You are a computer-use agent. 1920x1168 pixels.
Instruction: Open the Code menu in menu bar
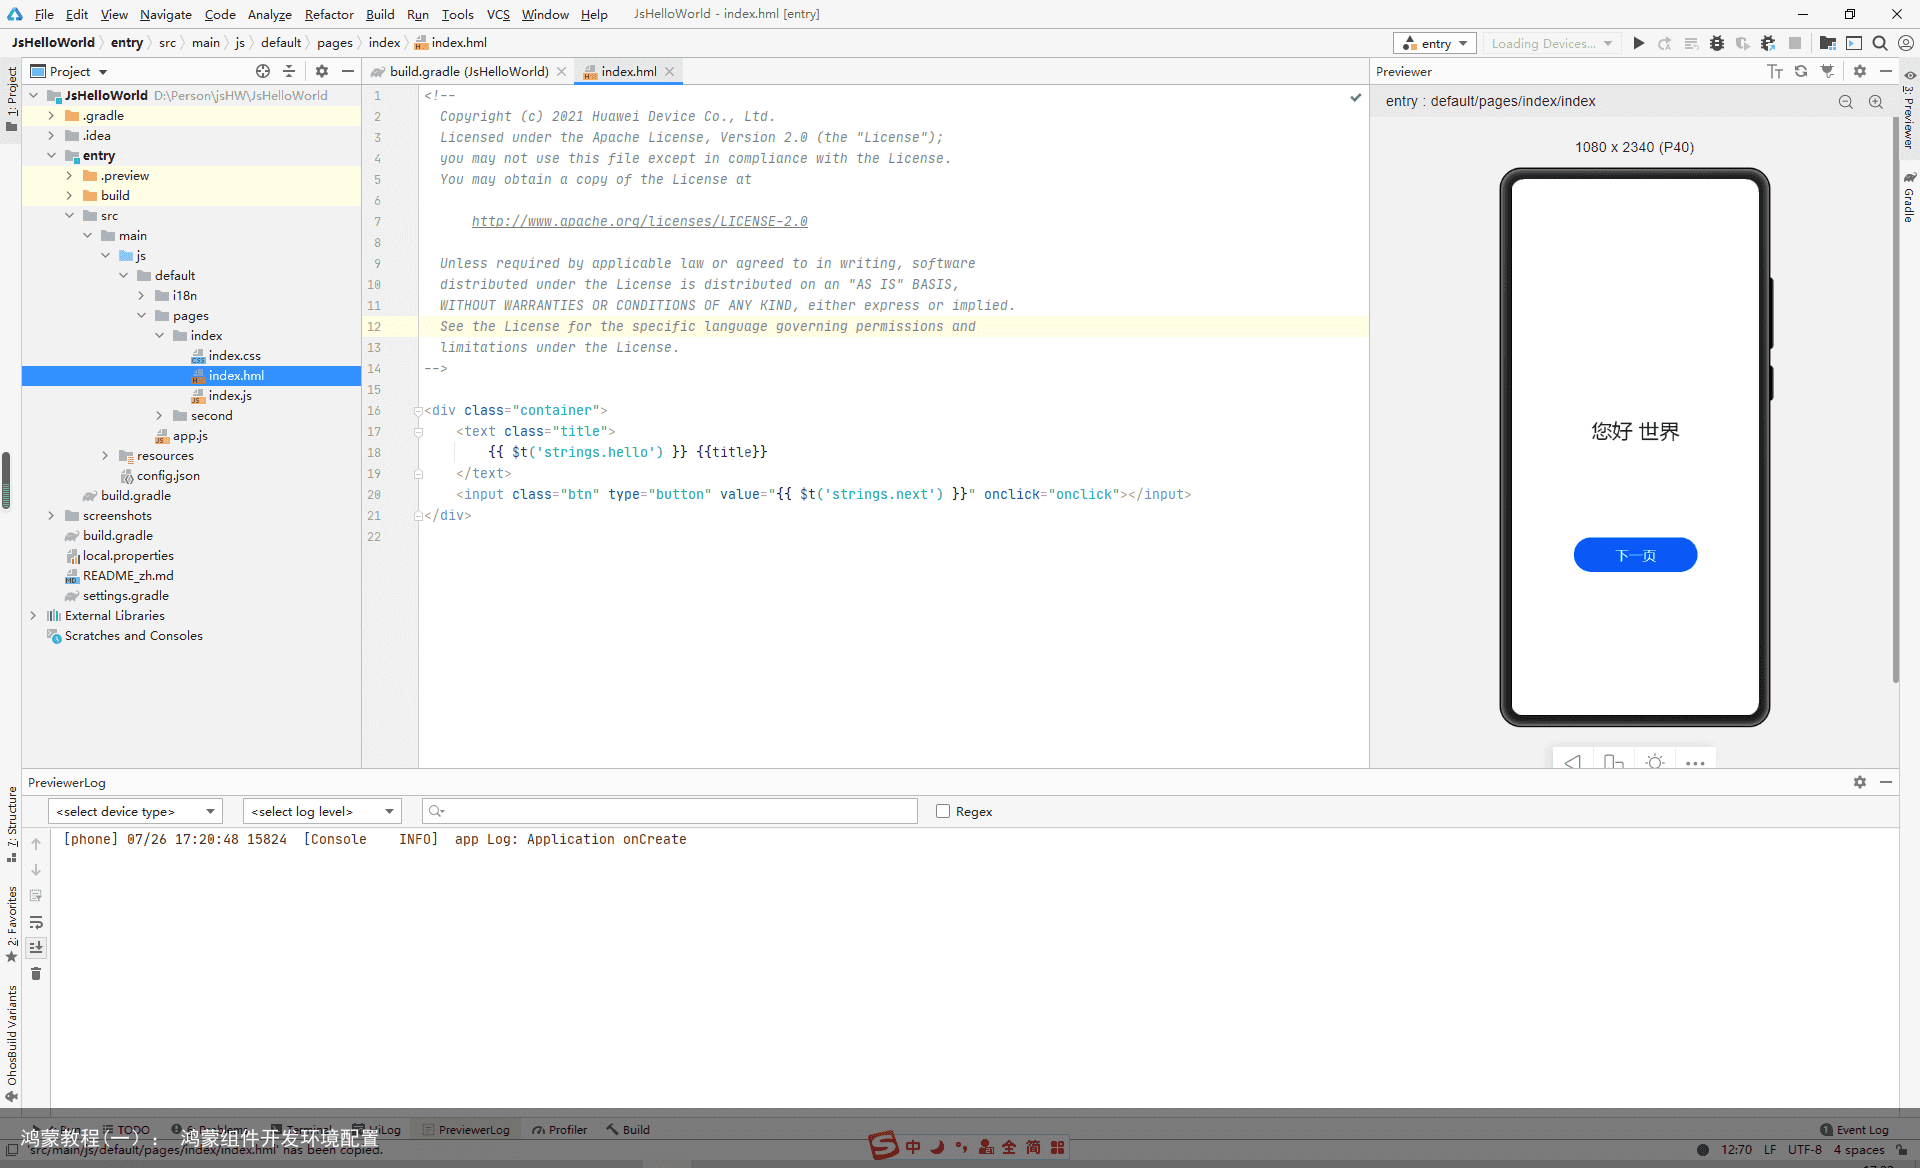pos(217,15)
